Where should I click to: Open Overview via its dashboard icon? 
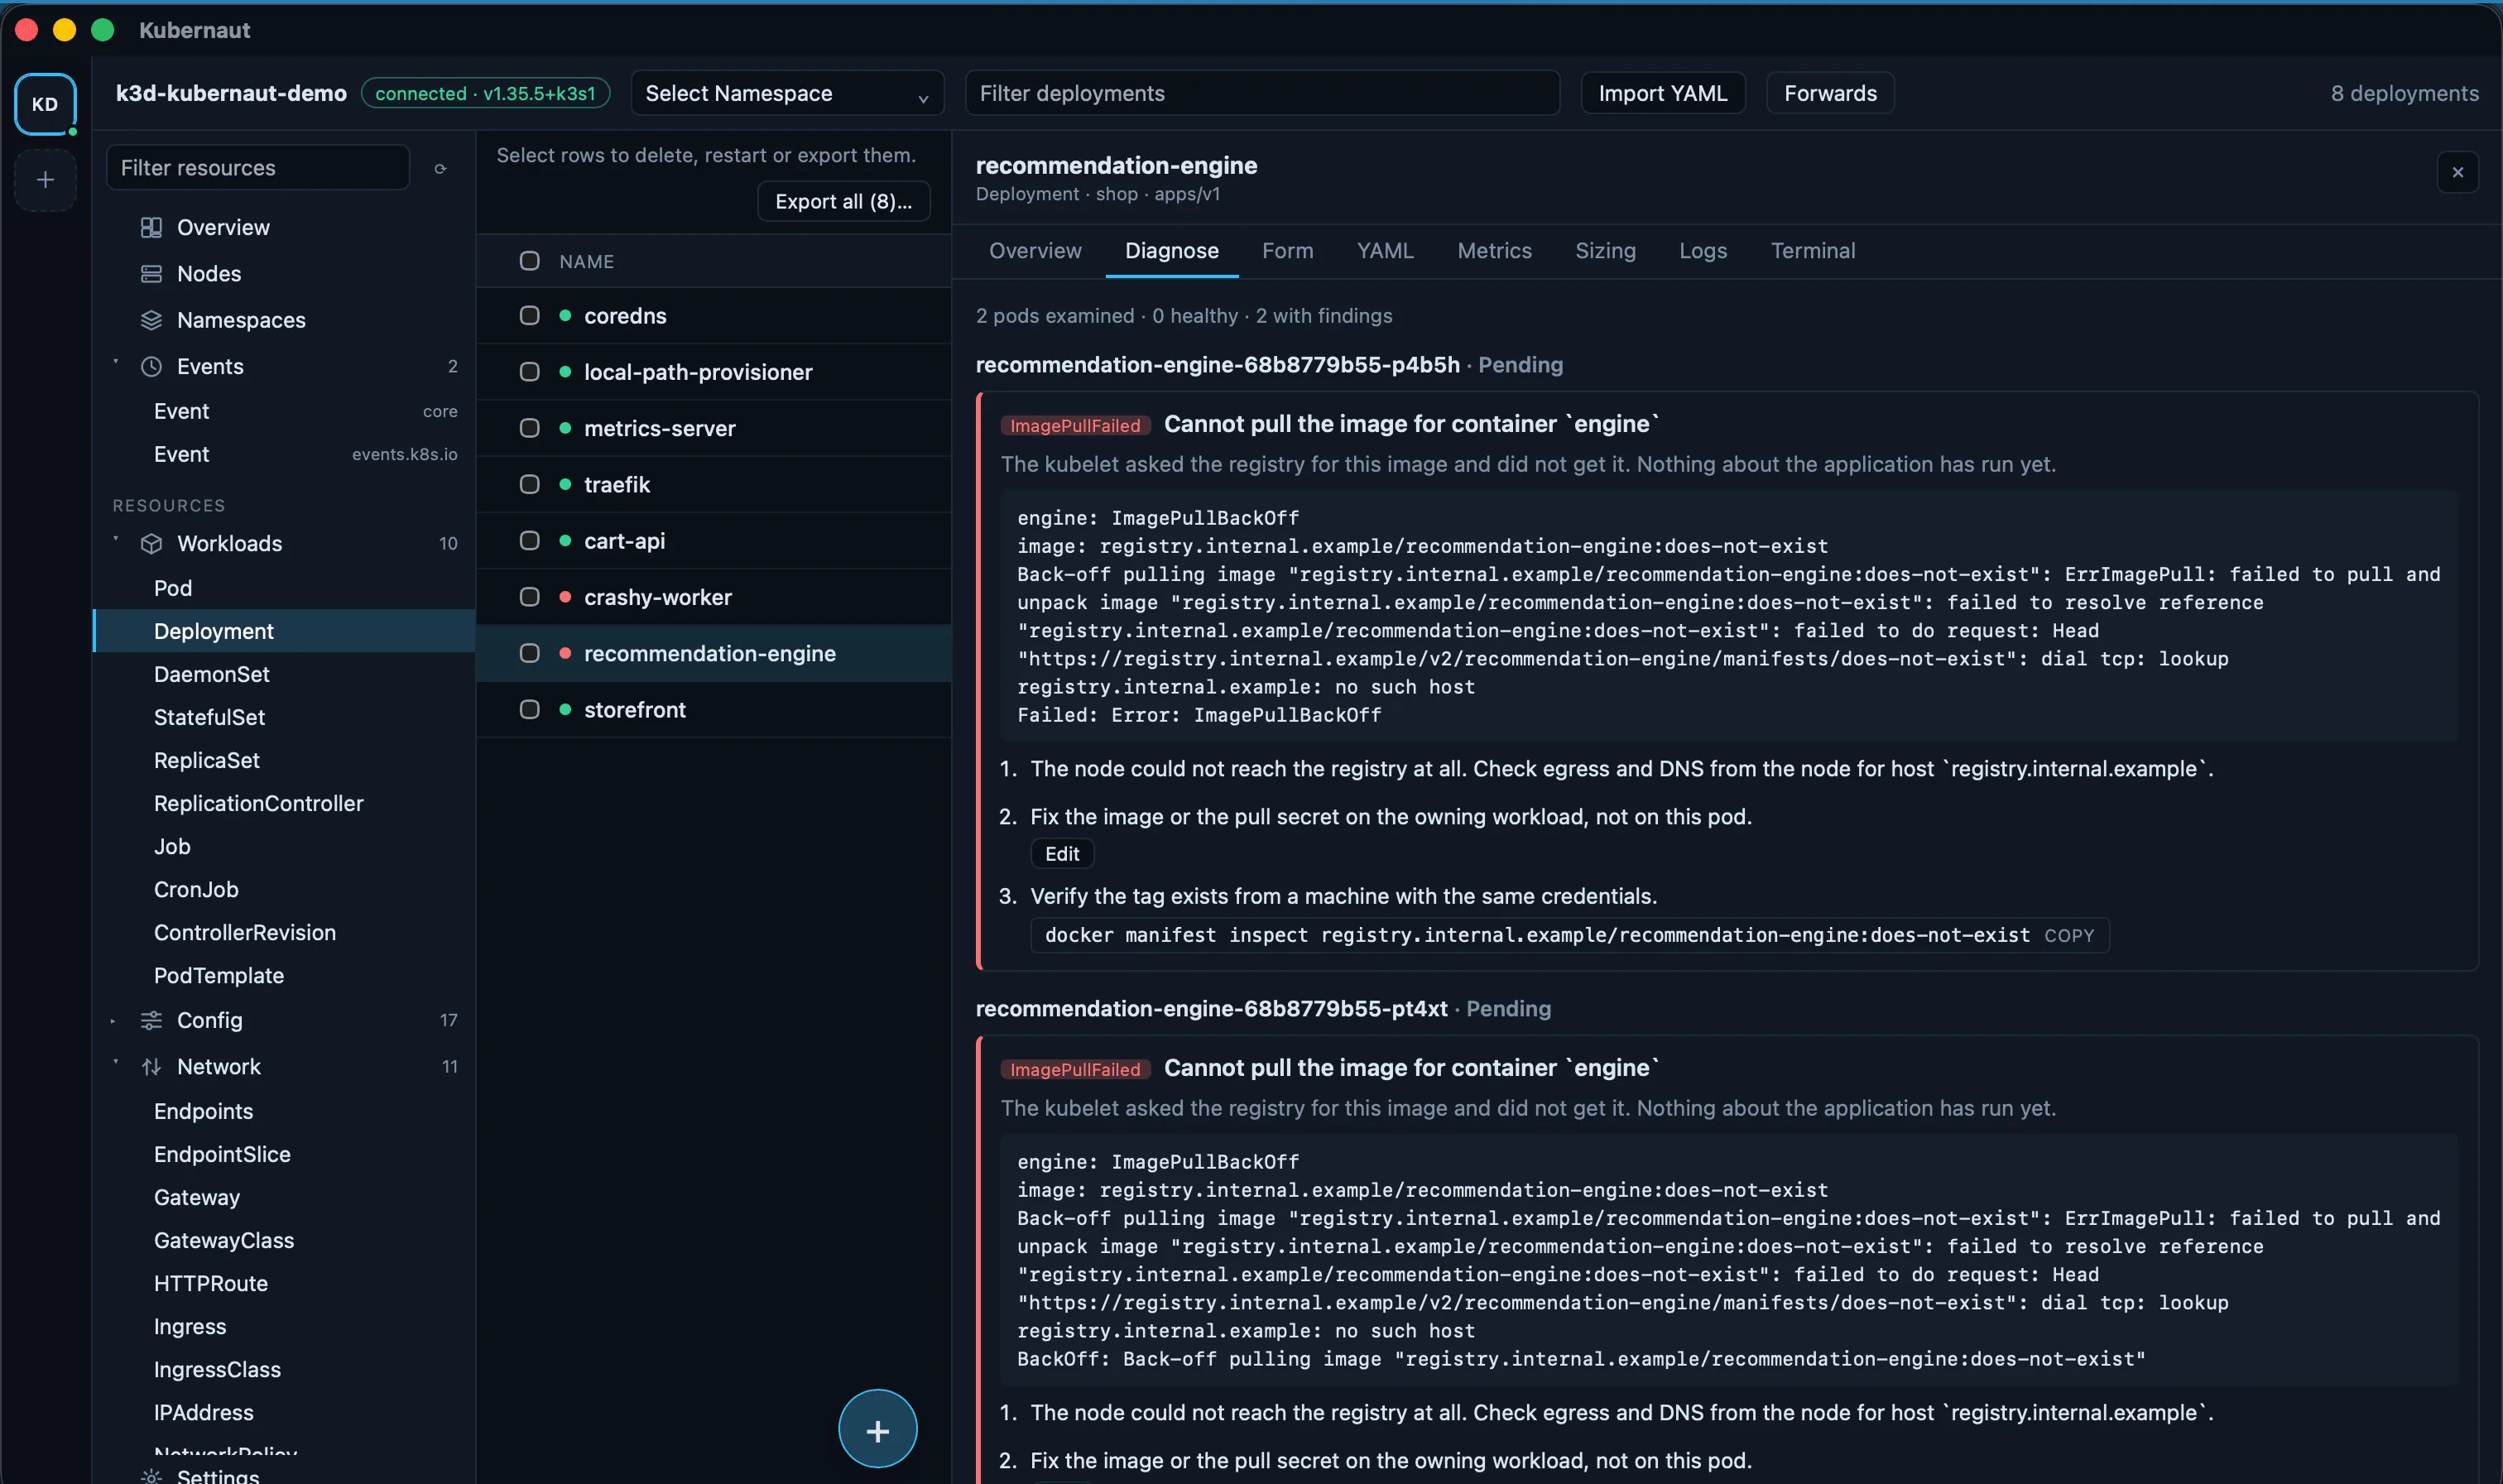(x=151, y=228)
